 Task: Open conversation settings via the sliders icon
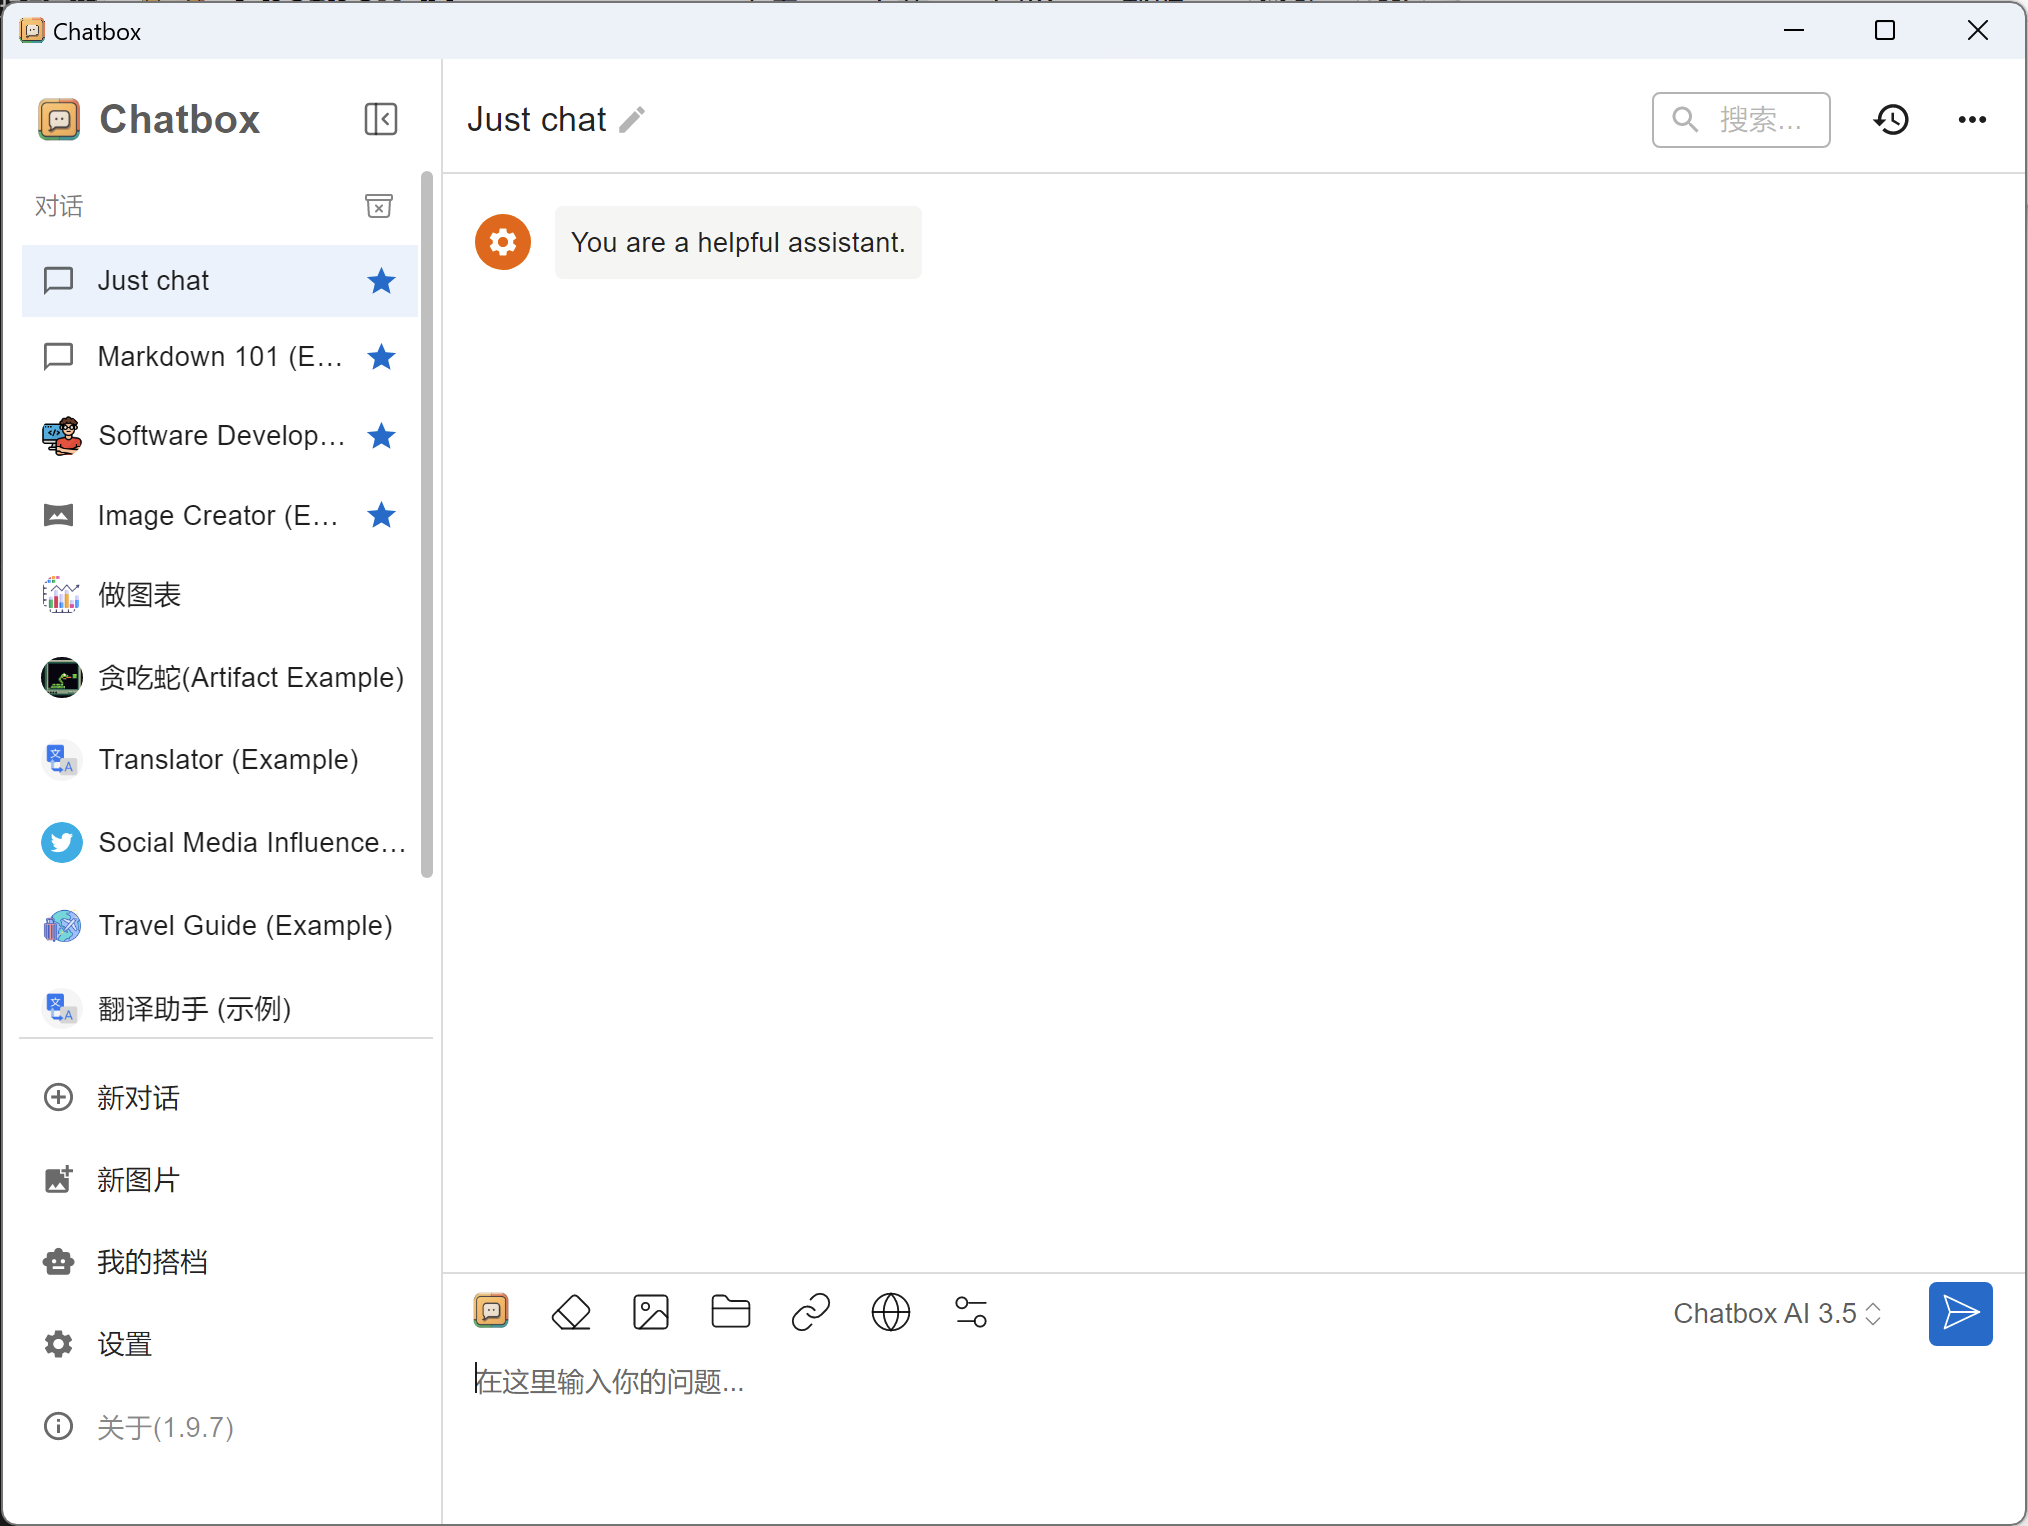click(x=971, y=1312)
